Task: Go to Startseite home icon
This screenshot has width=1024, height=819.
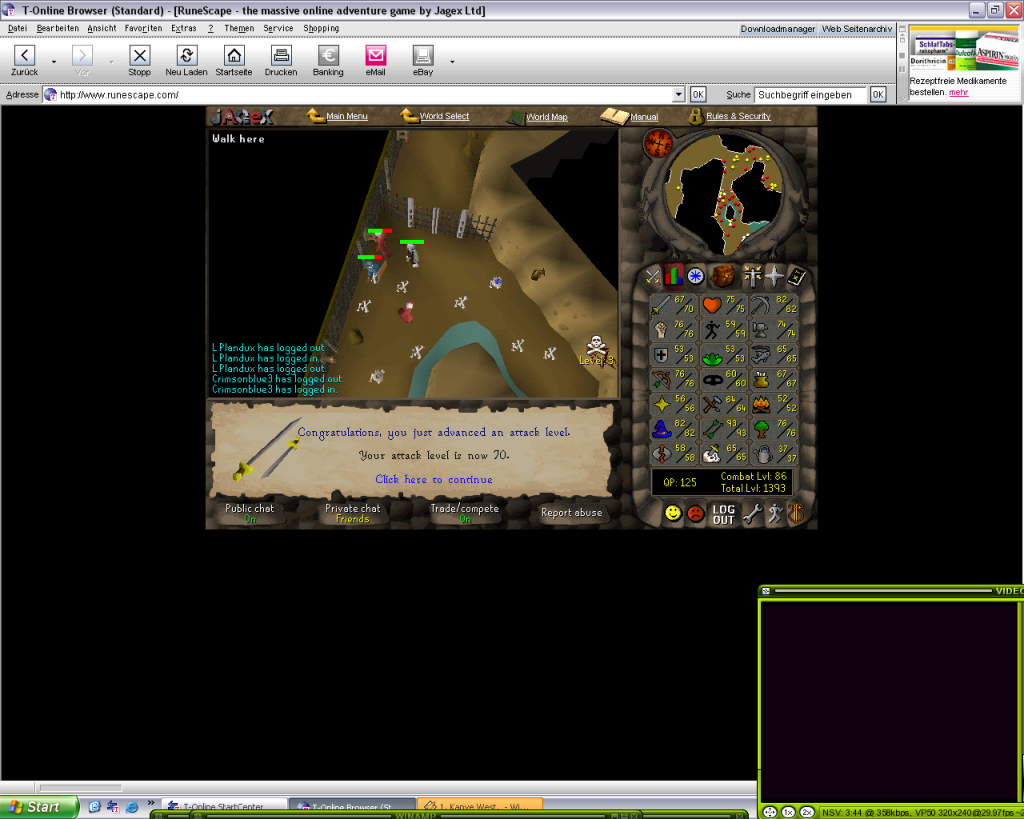Action: tap(234, 56)
